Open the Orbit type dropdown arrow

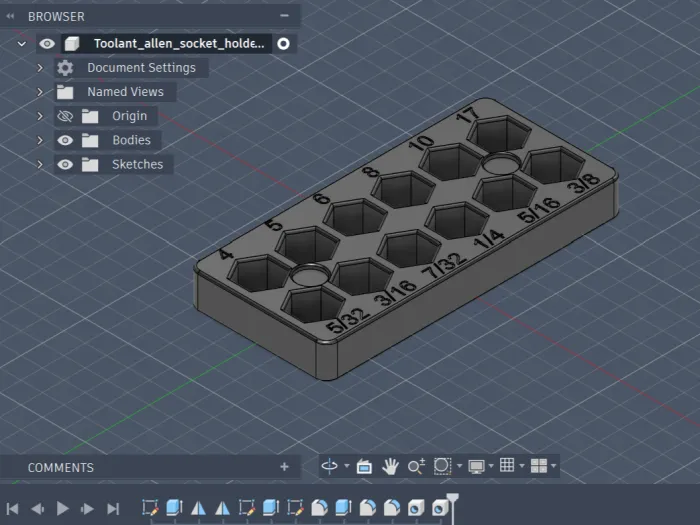(347, 466)
